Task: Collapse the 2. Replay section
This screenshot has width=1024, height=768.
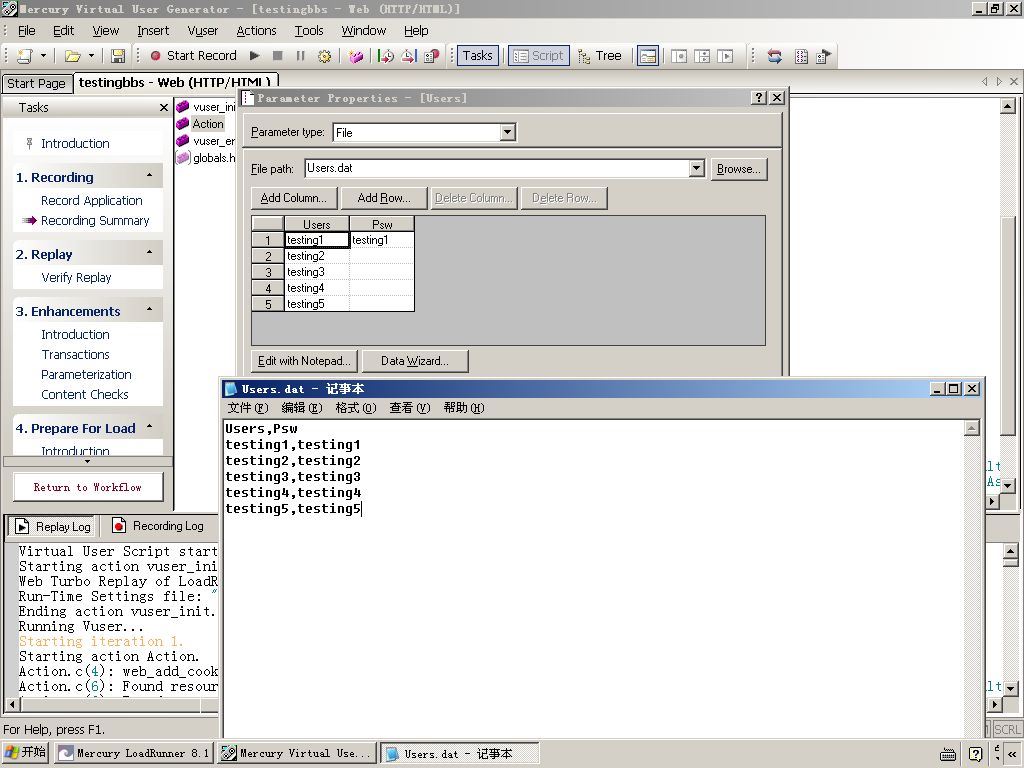Action: (x=150, y=252)
